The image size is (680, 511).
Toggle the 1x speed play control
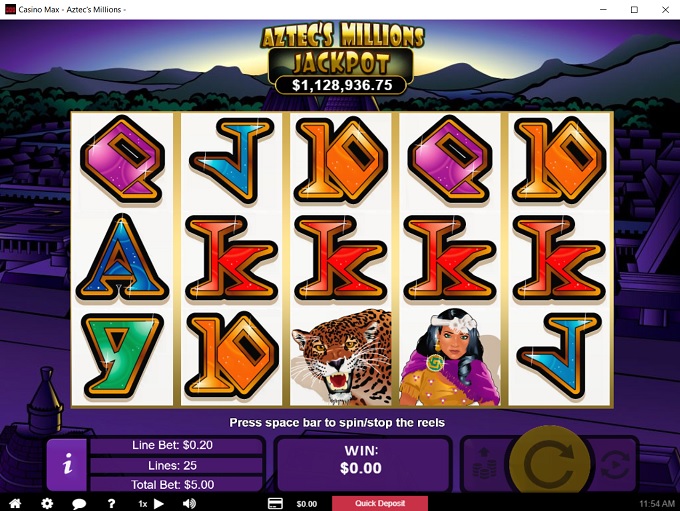tap(151, 504)
